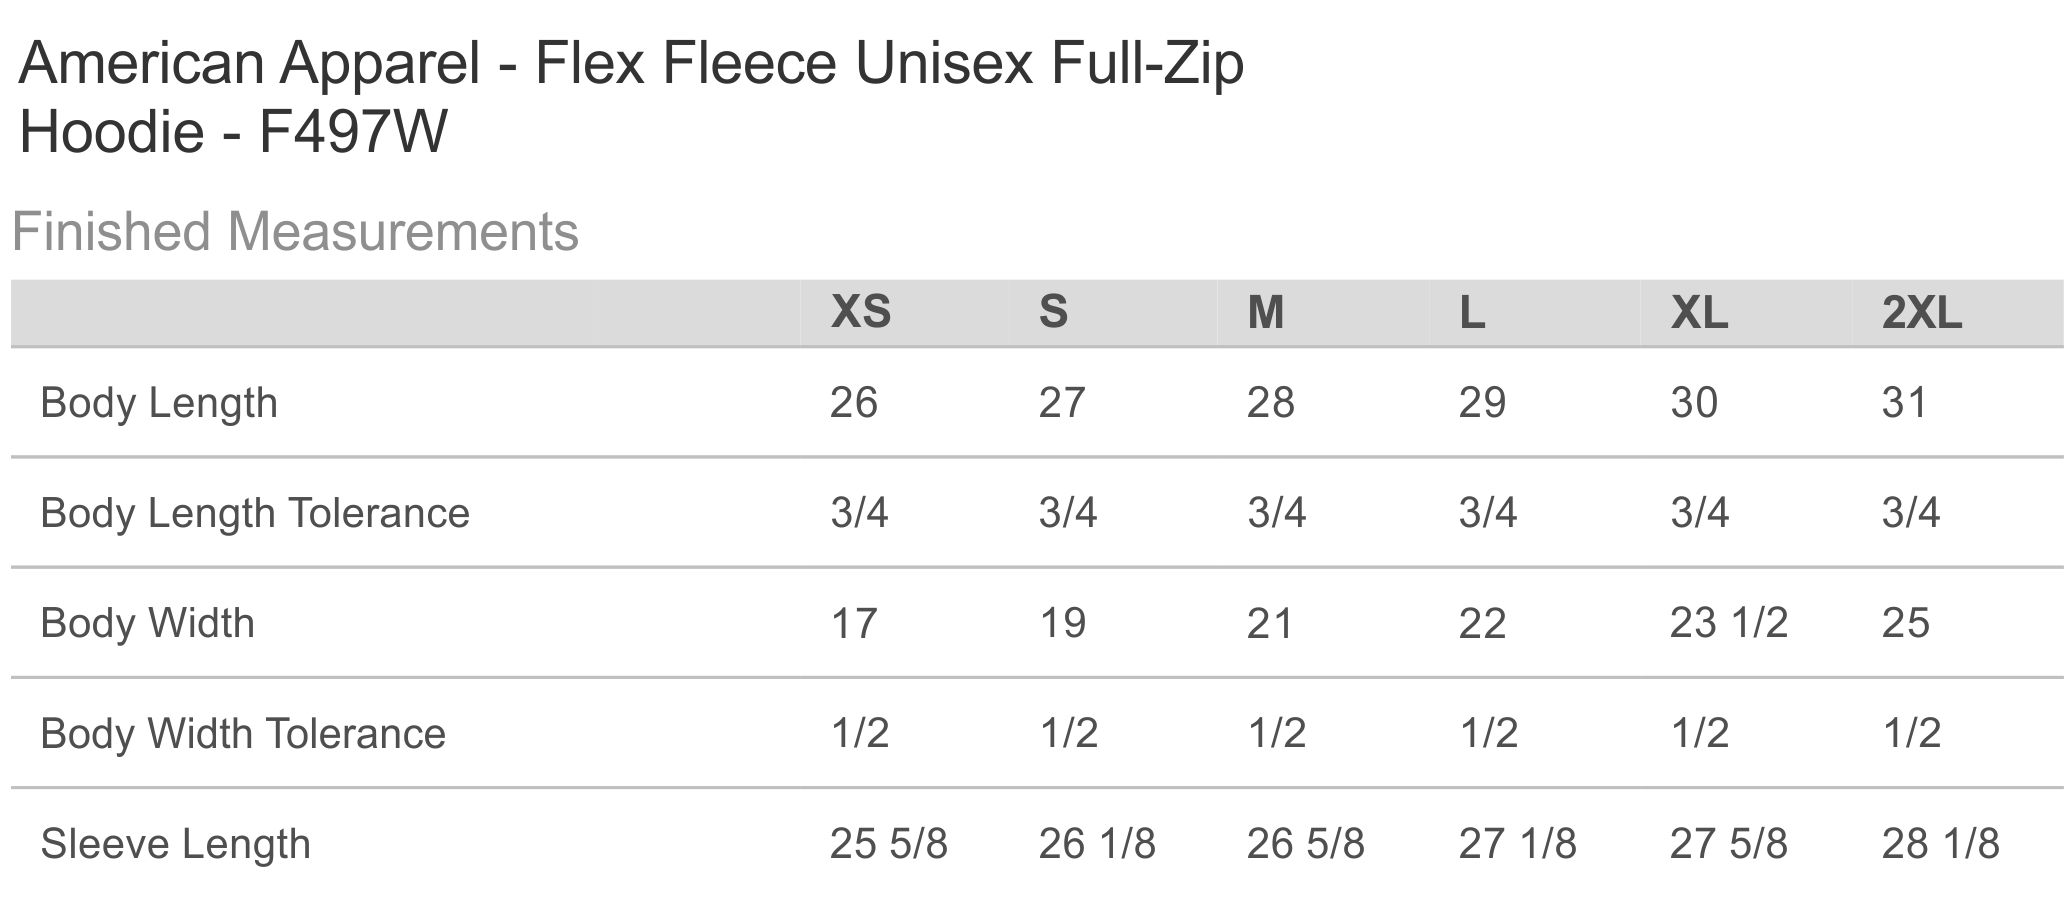Select the S size column header
Screen dimensions: 2068x913
point(1053,312)
